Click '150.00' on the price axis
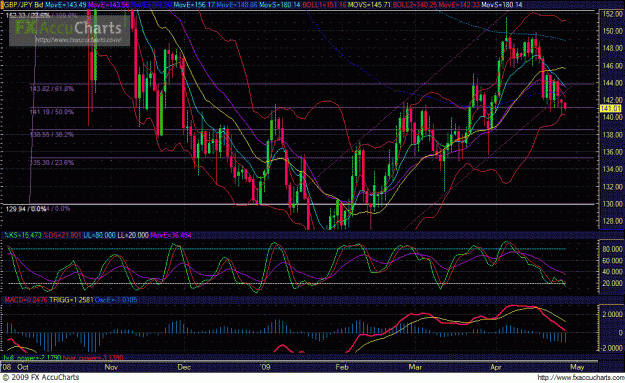Image resolution: width=625 pixels, height=383 pixels. tap(612, 31)
